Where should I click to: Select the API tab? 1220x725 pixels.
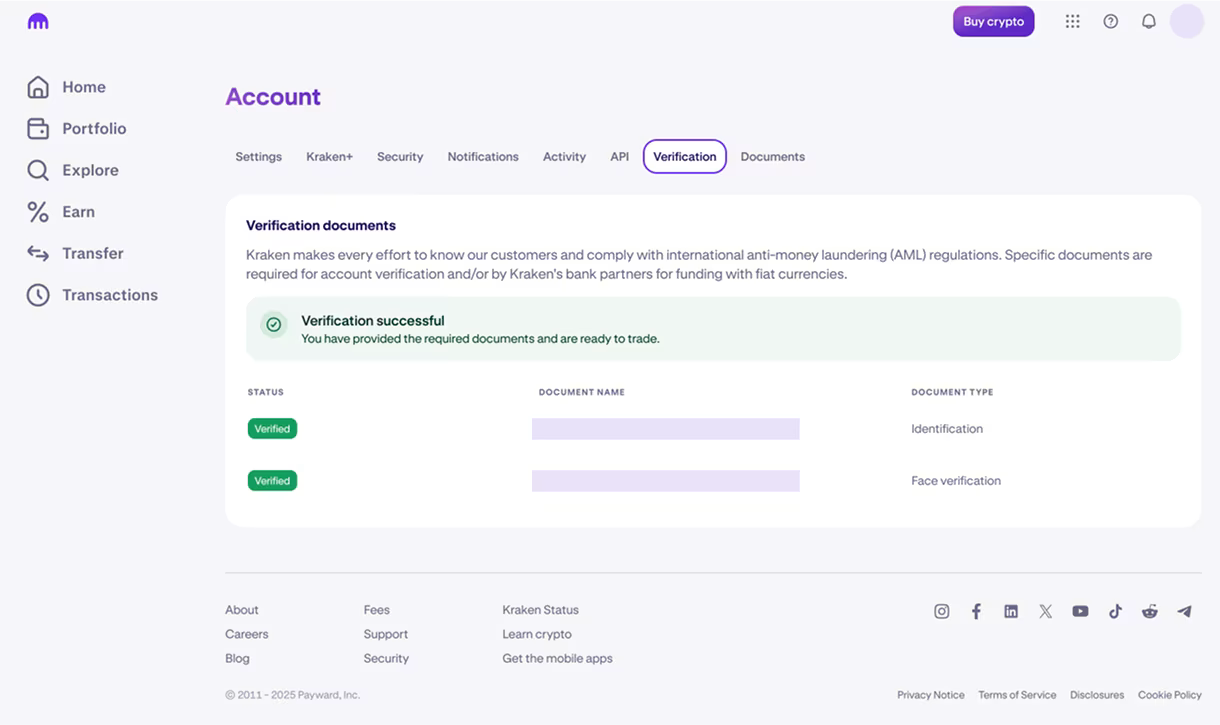(620, 157)
